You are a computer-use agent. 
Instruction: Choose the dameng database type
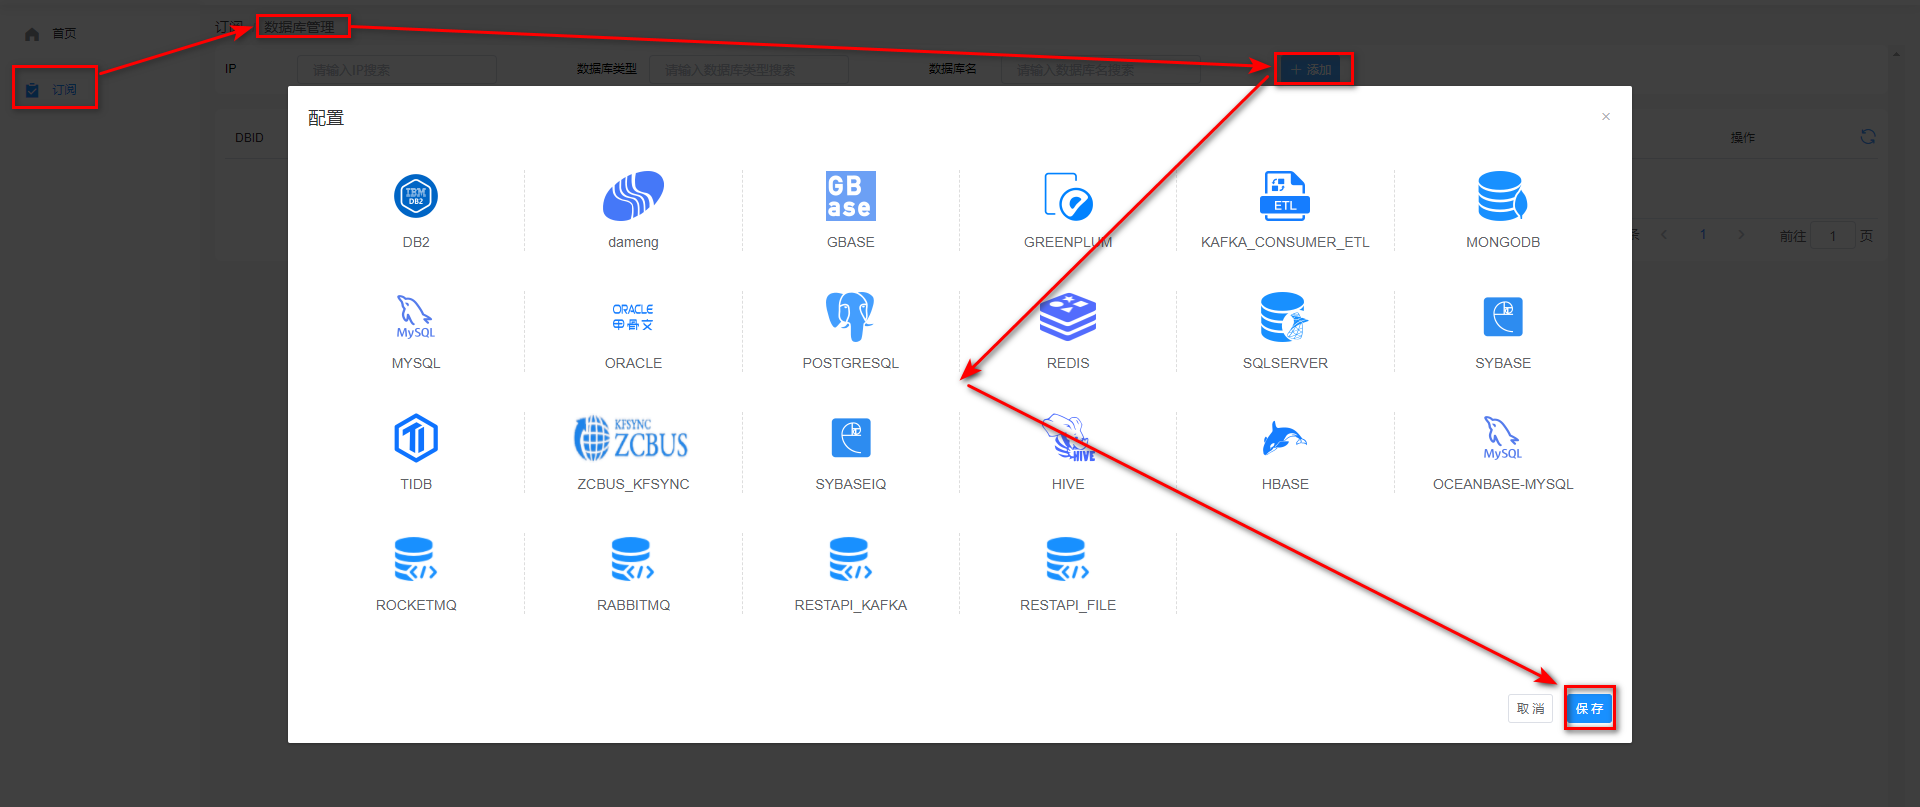point(633,196)
